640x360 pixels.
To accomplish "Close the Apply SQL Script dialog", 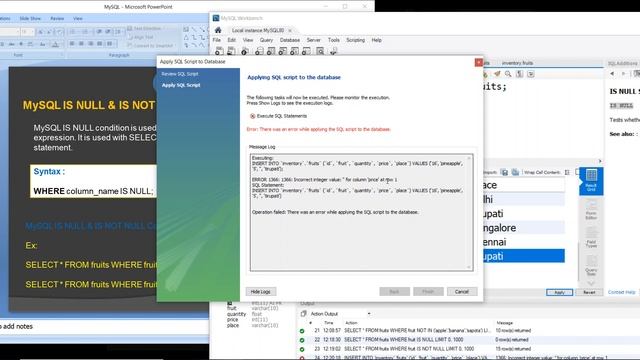I will coord(479,62).
